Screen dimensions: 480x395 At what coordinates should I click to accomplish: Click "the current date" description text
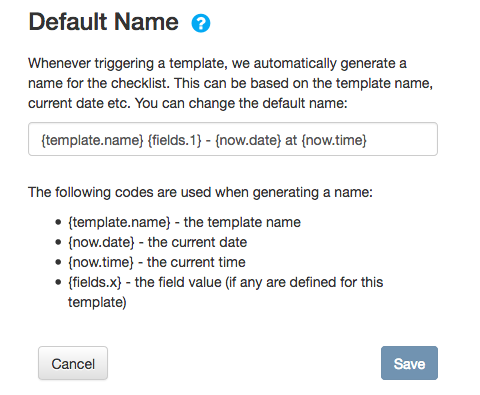pyautogui.click(x=197, y=242)
